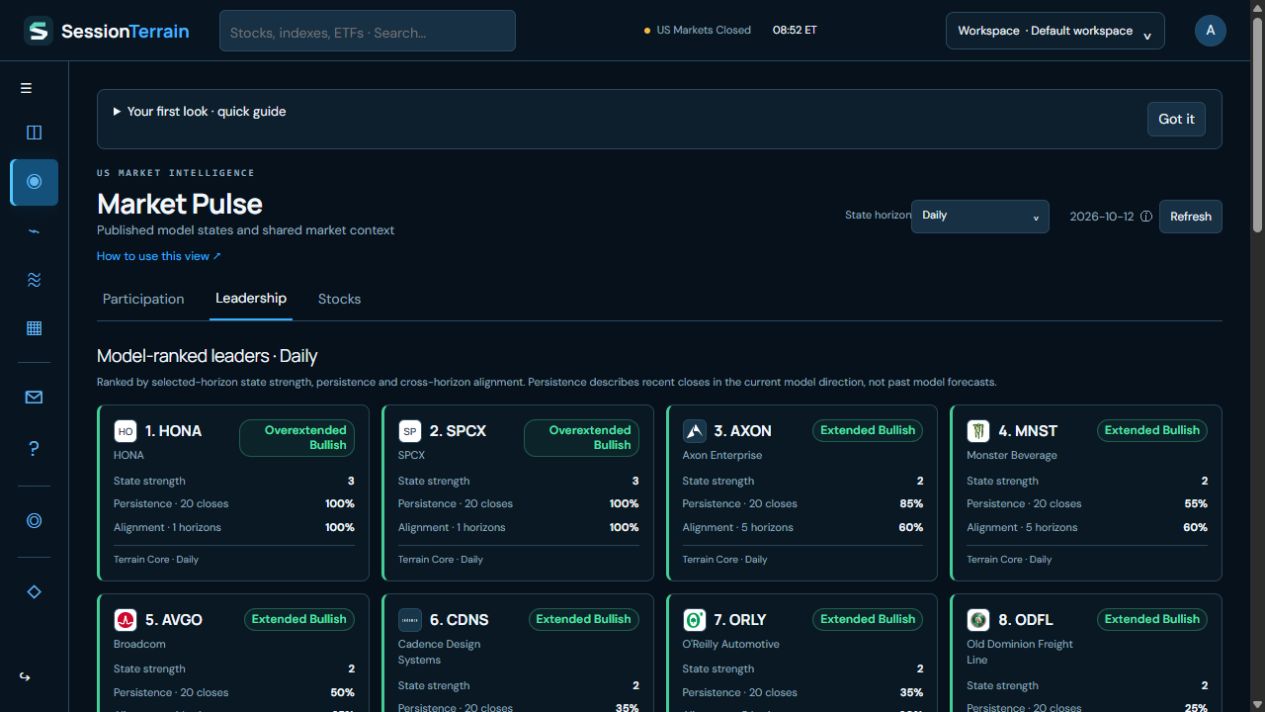This screenshot has height=712, width=1265.
Task: Click the Market Pulse heading
Action: (180, 204)
